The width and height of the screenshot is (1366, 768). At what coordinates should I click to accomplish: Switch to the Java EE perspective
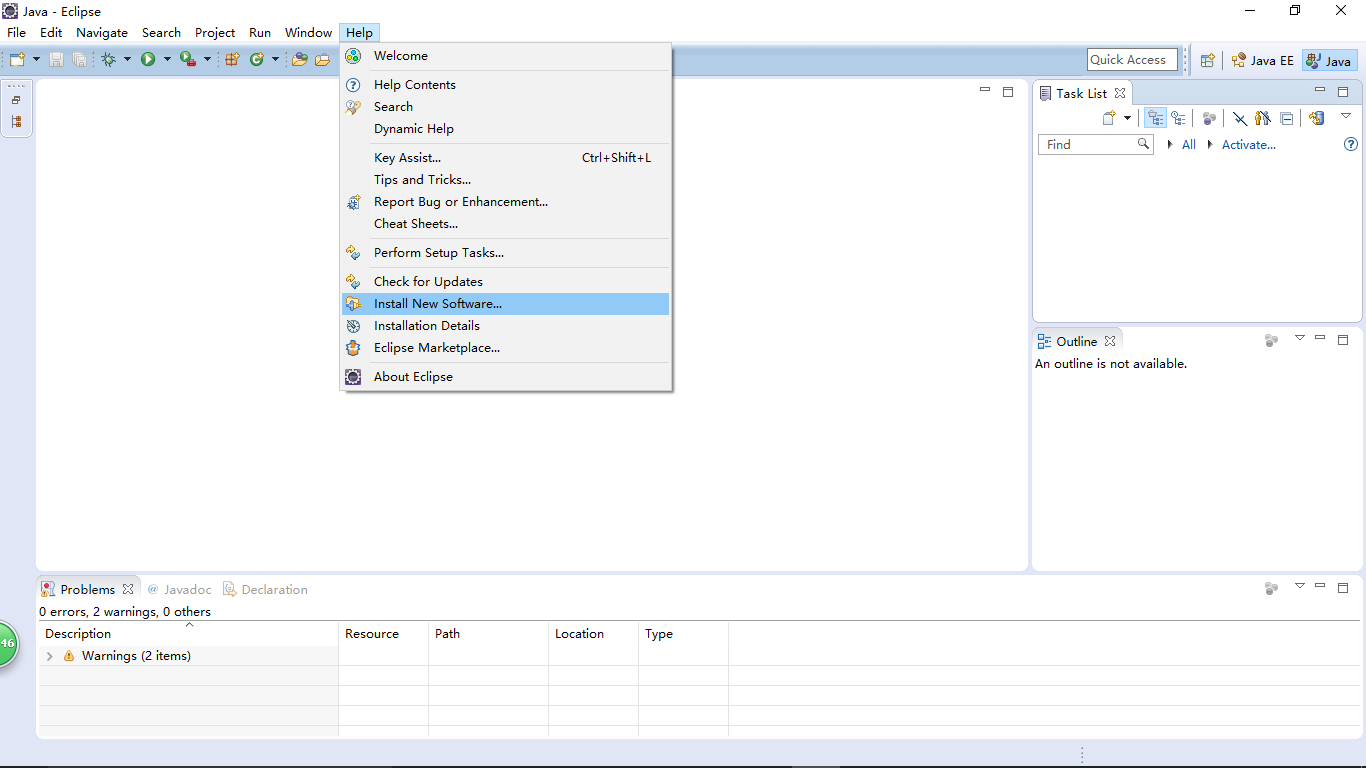pyautogui.click(x=1263, y=60)
